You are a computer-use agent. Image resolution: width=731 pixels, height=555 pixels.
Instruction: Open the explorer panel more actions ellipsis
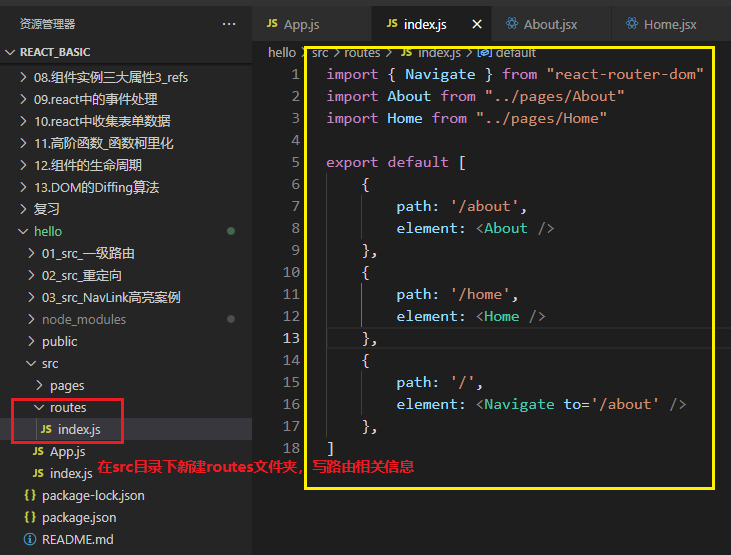(x=229, y=24)
